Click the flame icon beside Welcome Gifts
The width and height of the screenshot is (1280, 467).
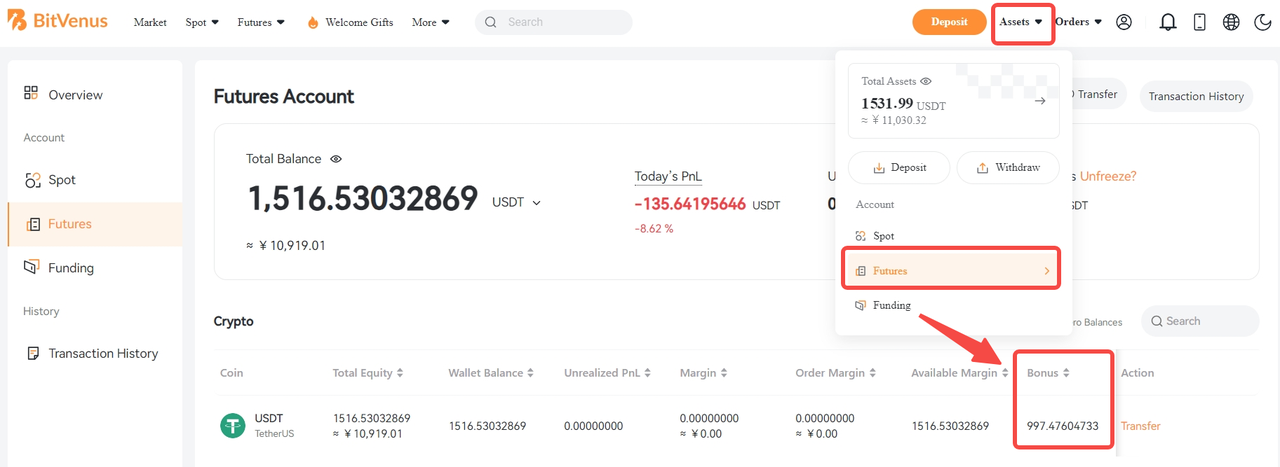point(313,22)
